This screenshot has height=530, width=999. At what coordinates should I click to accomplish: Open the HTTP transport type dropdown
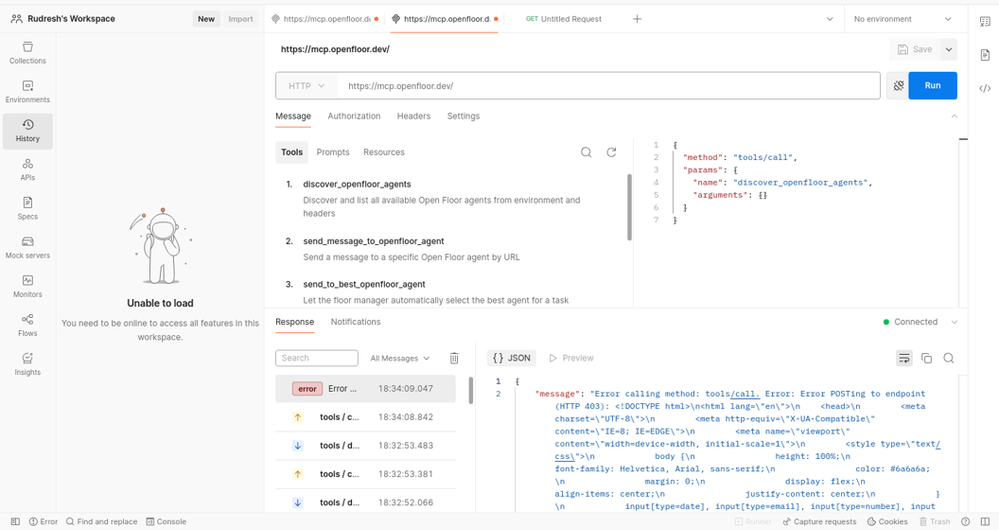click(306, 86)
